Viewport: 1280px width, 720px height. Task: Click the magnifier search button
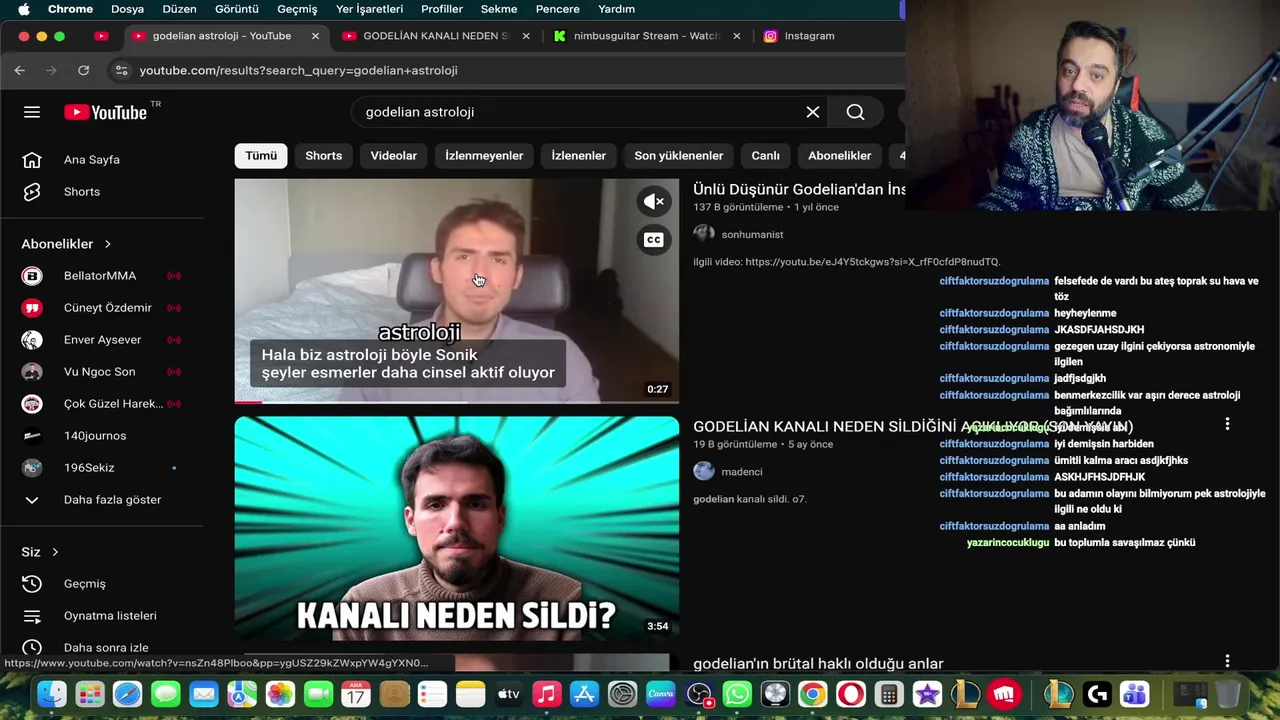pyautogui.click(x=855, y=112)
